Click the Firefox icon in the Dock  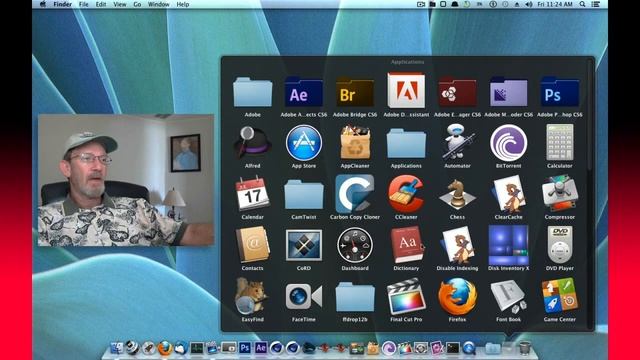tap(165, 348)
